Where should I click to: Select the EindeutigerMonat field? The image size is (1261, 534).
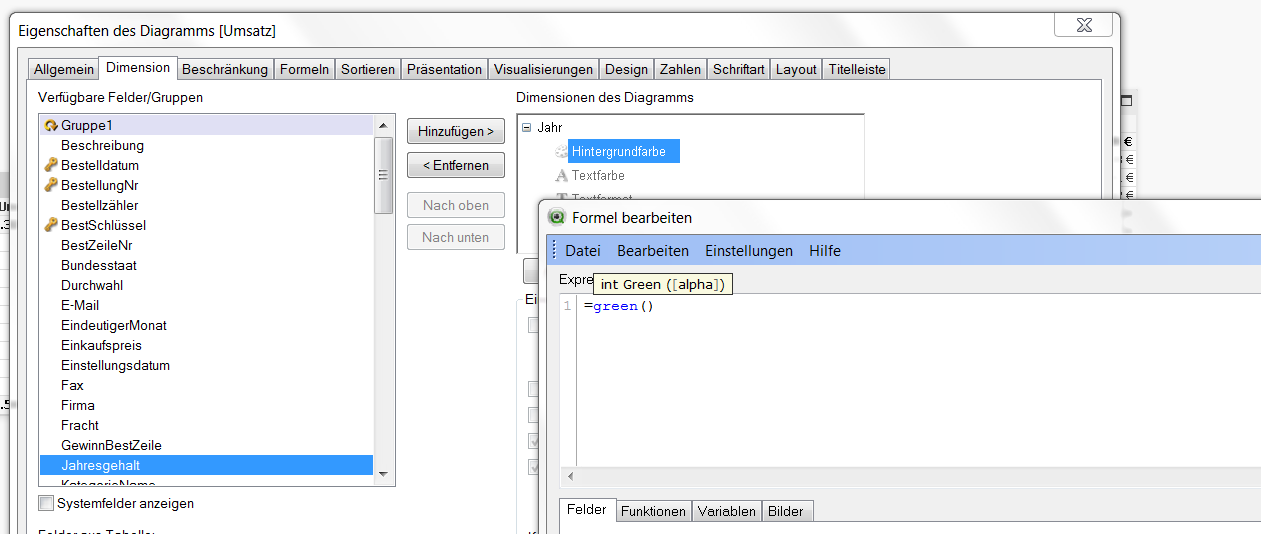(x=206, y=325)
